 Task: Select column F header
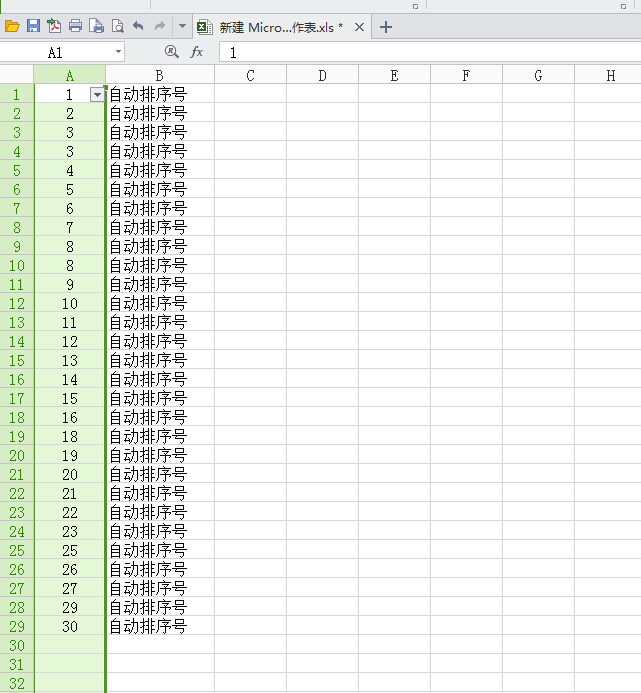(467, 76)
